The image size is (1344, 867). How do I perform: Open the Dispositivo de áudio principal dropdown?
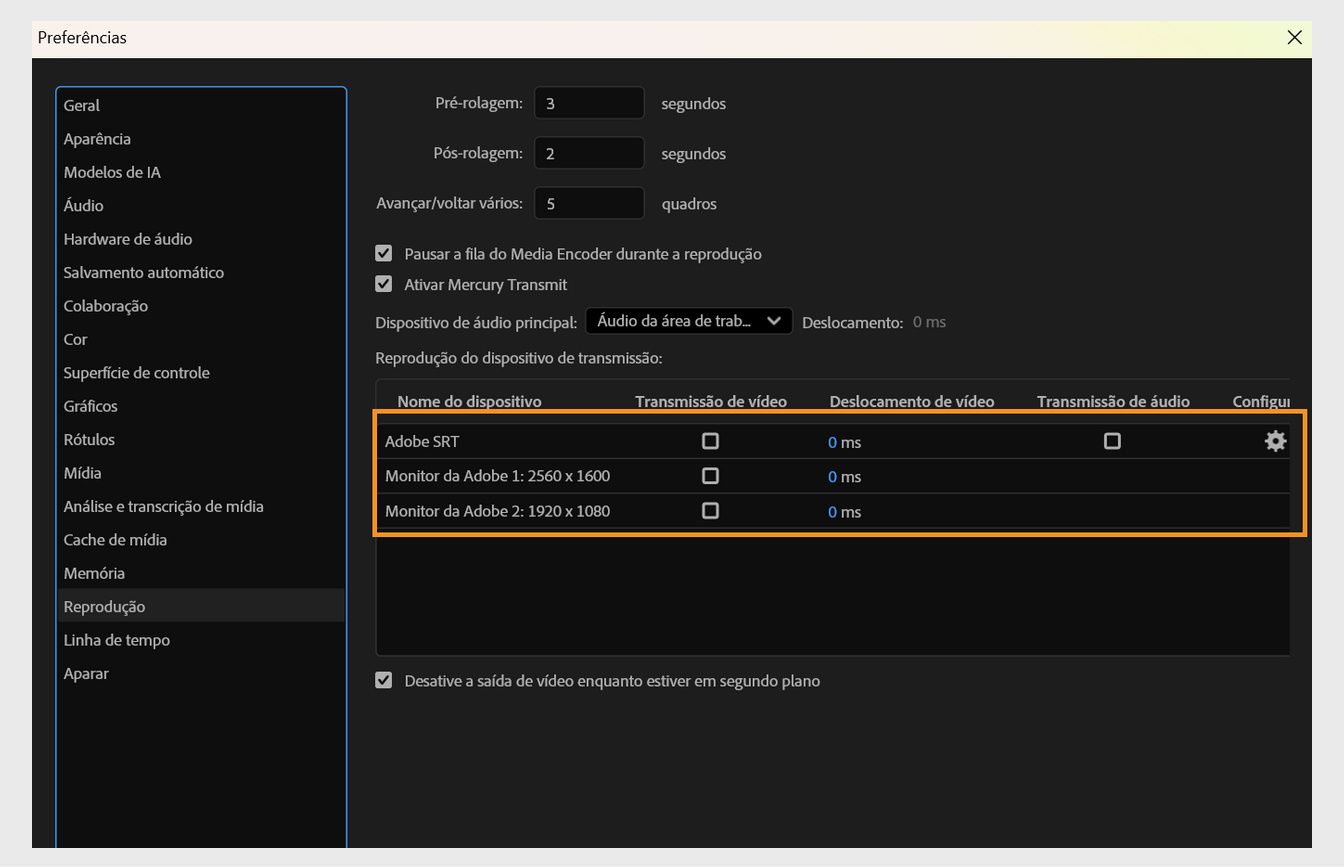coord(688,321)
